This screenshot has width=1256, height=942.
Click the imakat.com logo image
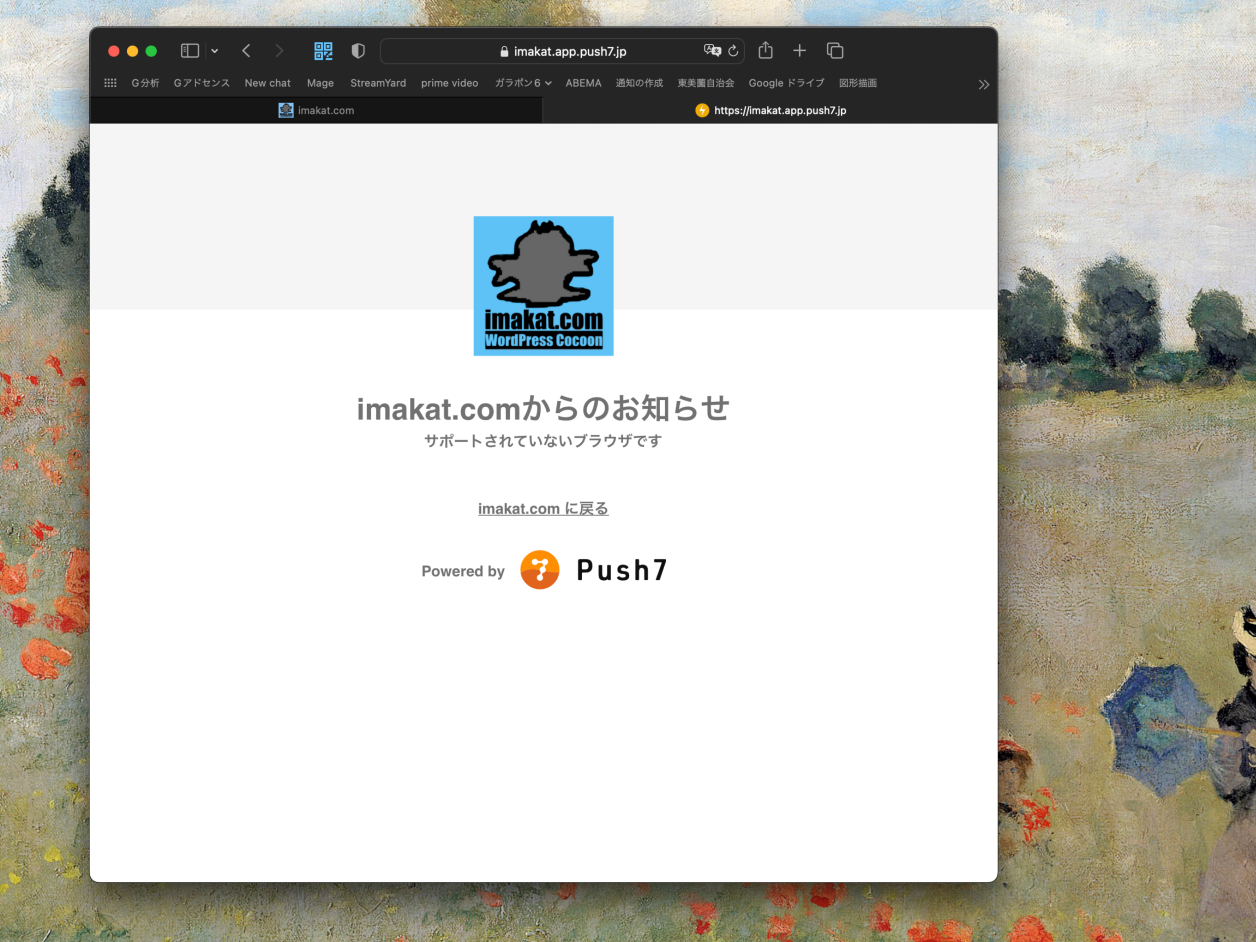point(543,286)
